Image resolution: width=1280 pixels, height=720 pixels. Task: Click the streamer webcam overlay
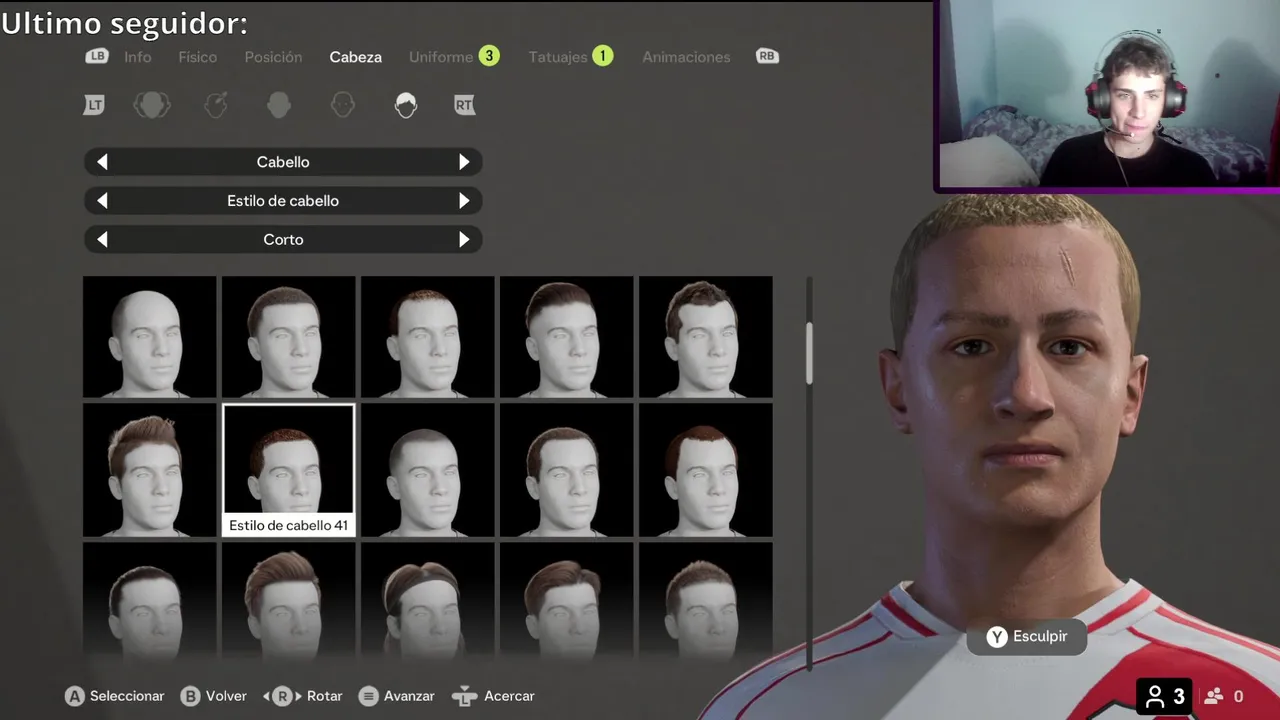click(1108, 95)
